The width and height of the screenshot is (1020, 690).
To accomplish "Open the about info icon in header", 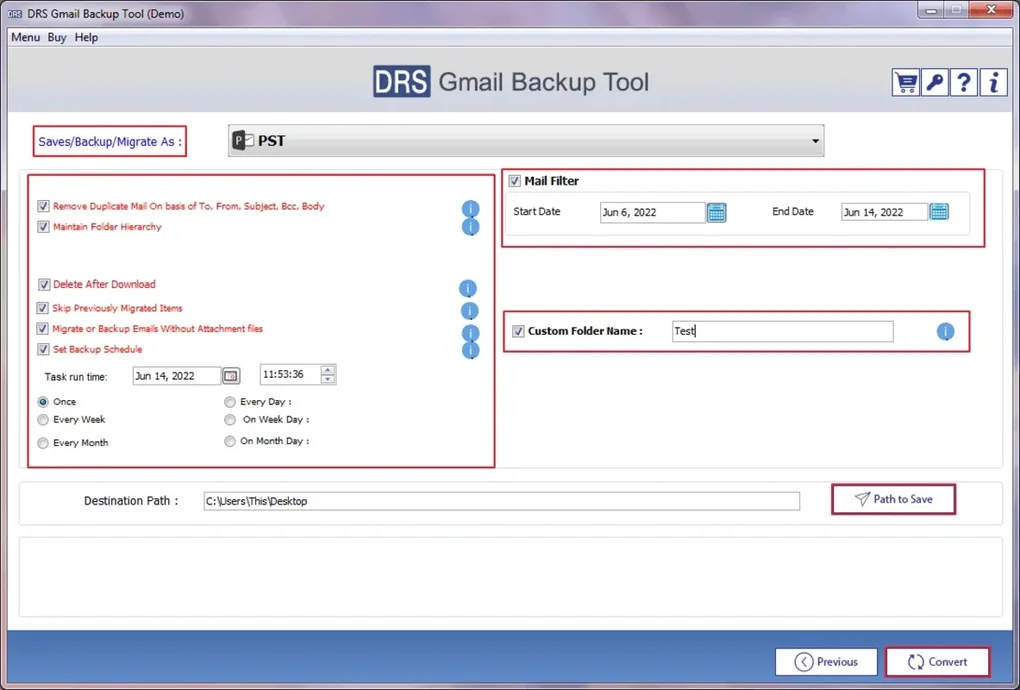I will coord(993,83).
